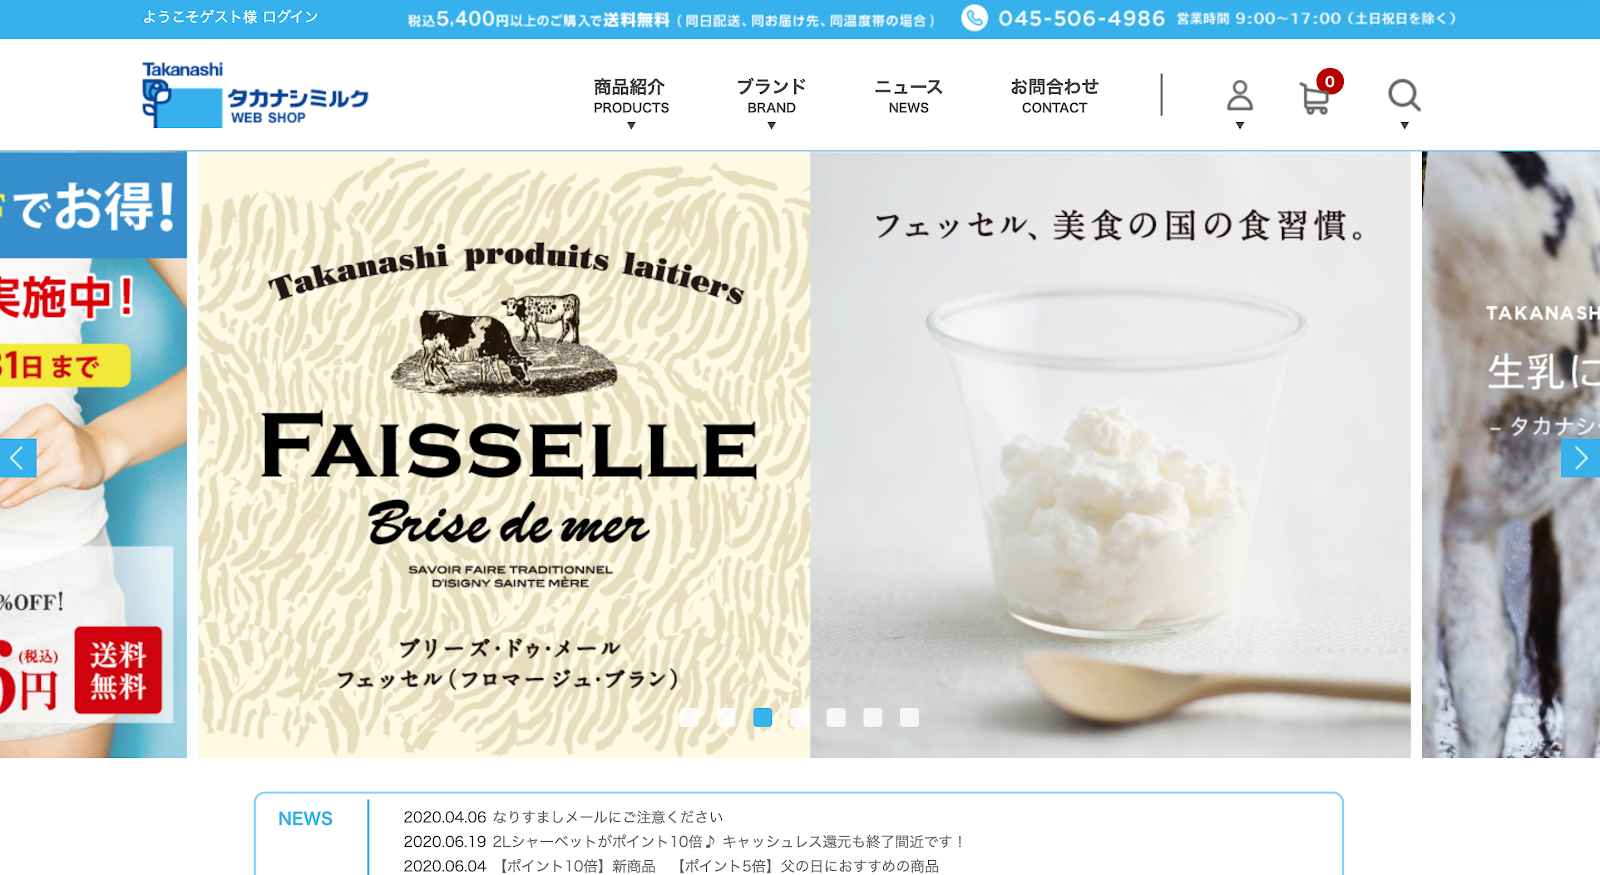1600x875 pixels.
Task: Expand the BRAND dropdown arrow
Action: [x=771, y=126]
